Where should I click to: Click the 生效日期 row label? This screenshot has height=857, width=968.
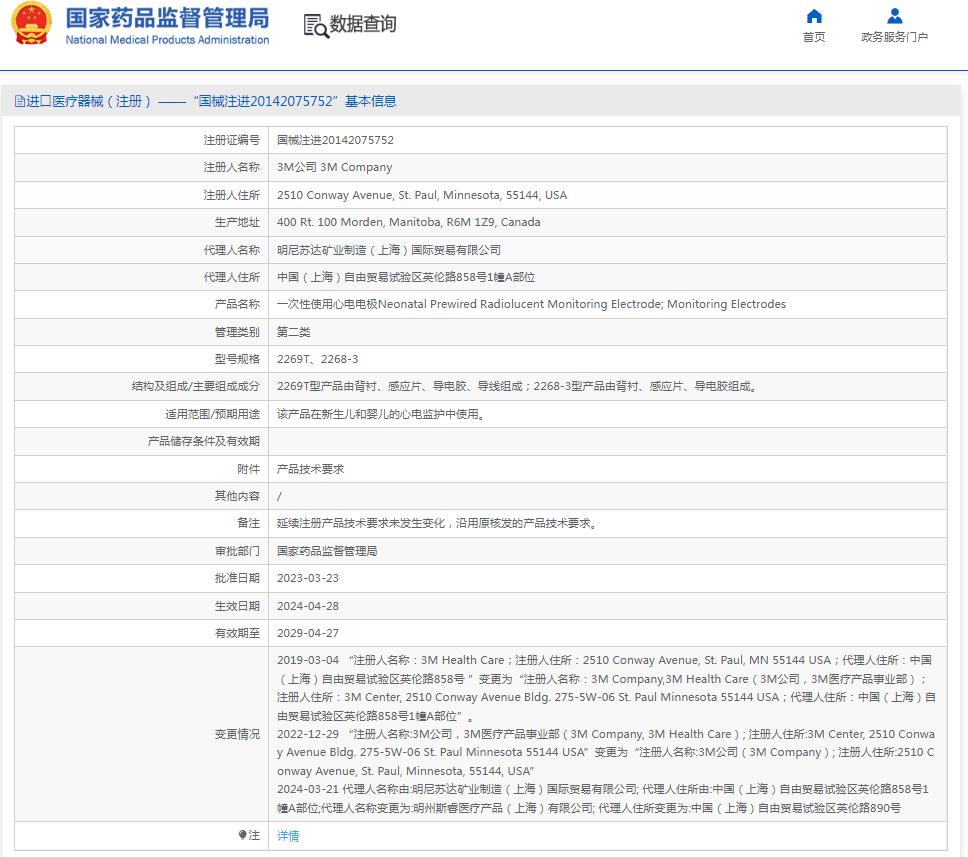point(237,606)
